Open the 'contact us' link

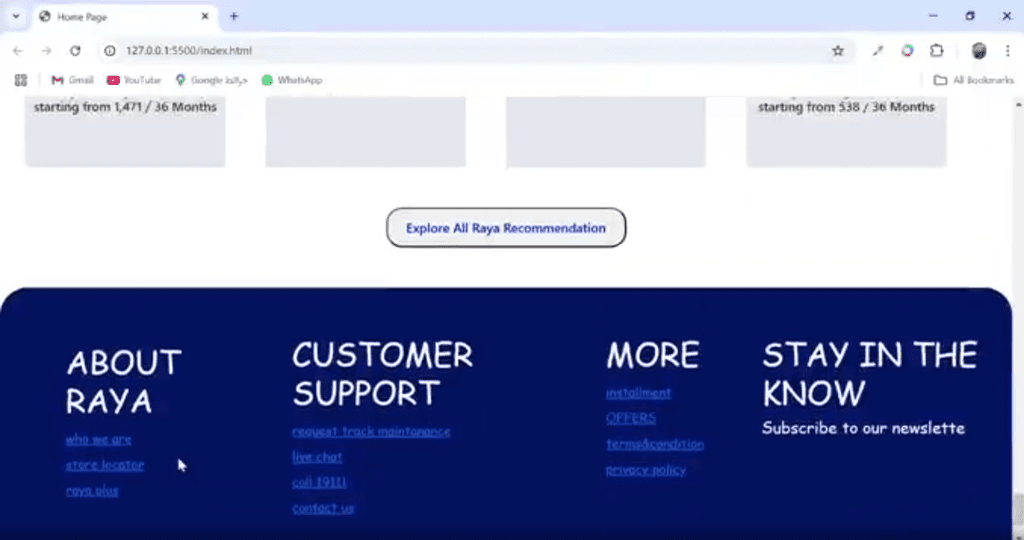tap(323, 508)
